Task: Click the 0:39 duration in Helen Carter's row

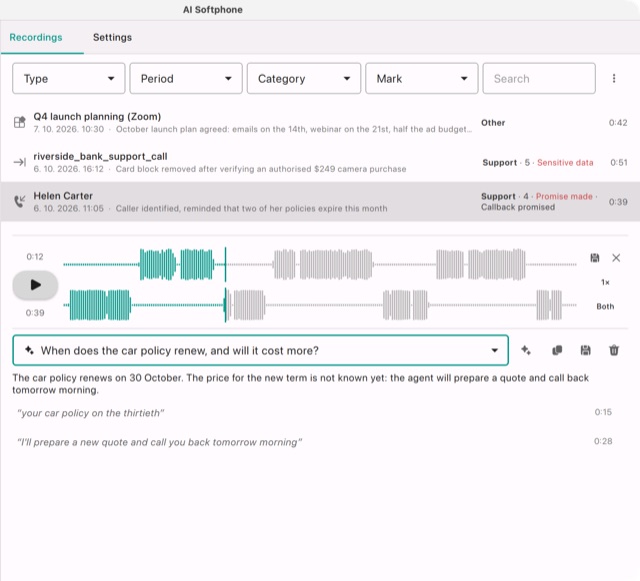Action: pos(618,202)
